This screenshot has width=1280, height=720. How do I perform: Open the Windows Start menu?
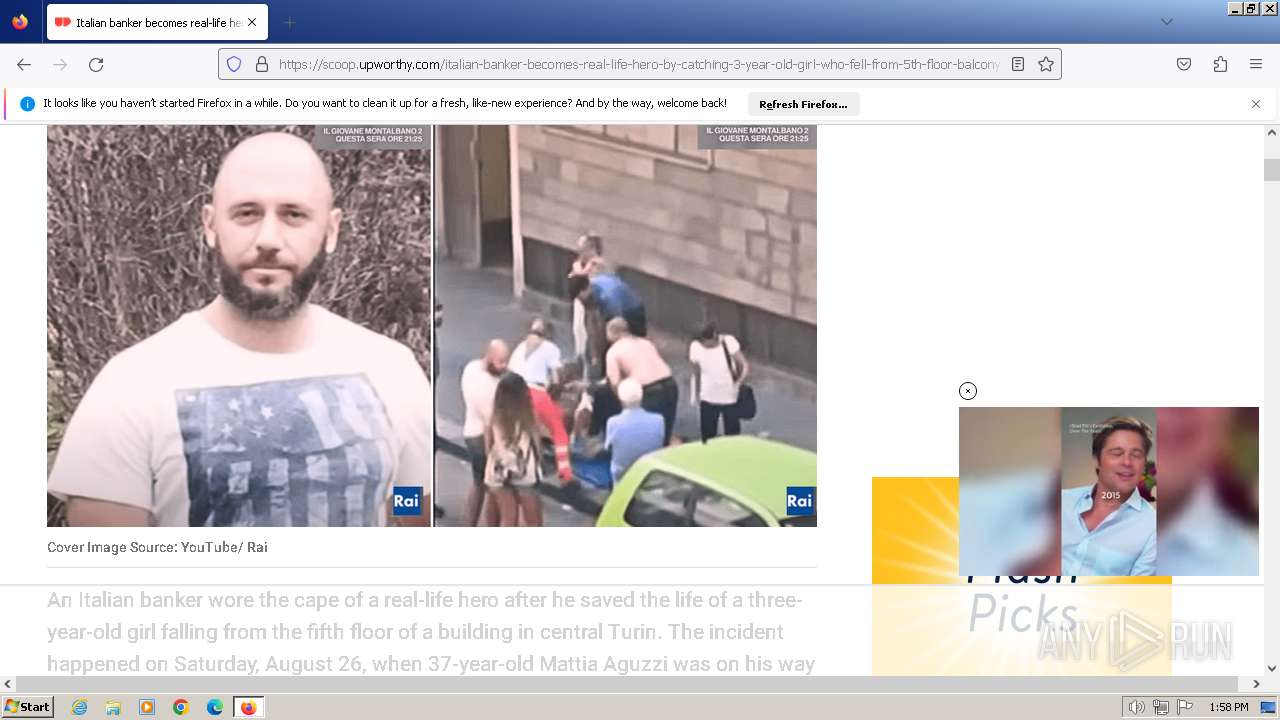pos(28,707)
